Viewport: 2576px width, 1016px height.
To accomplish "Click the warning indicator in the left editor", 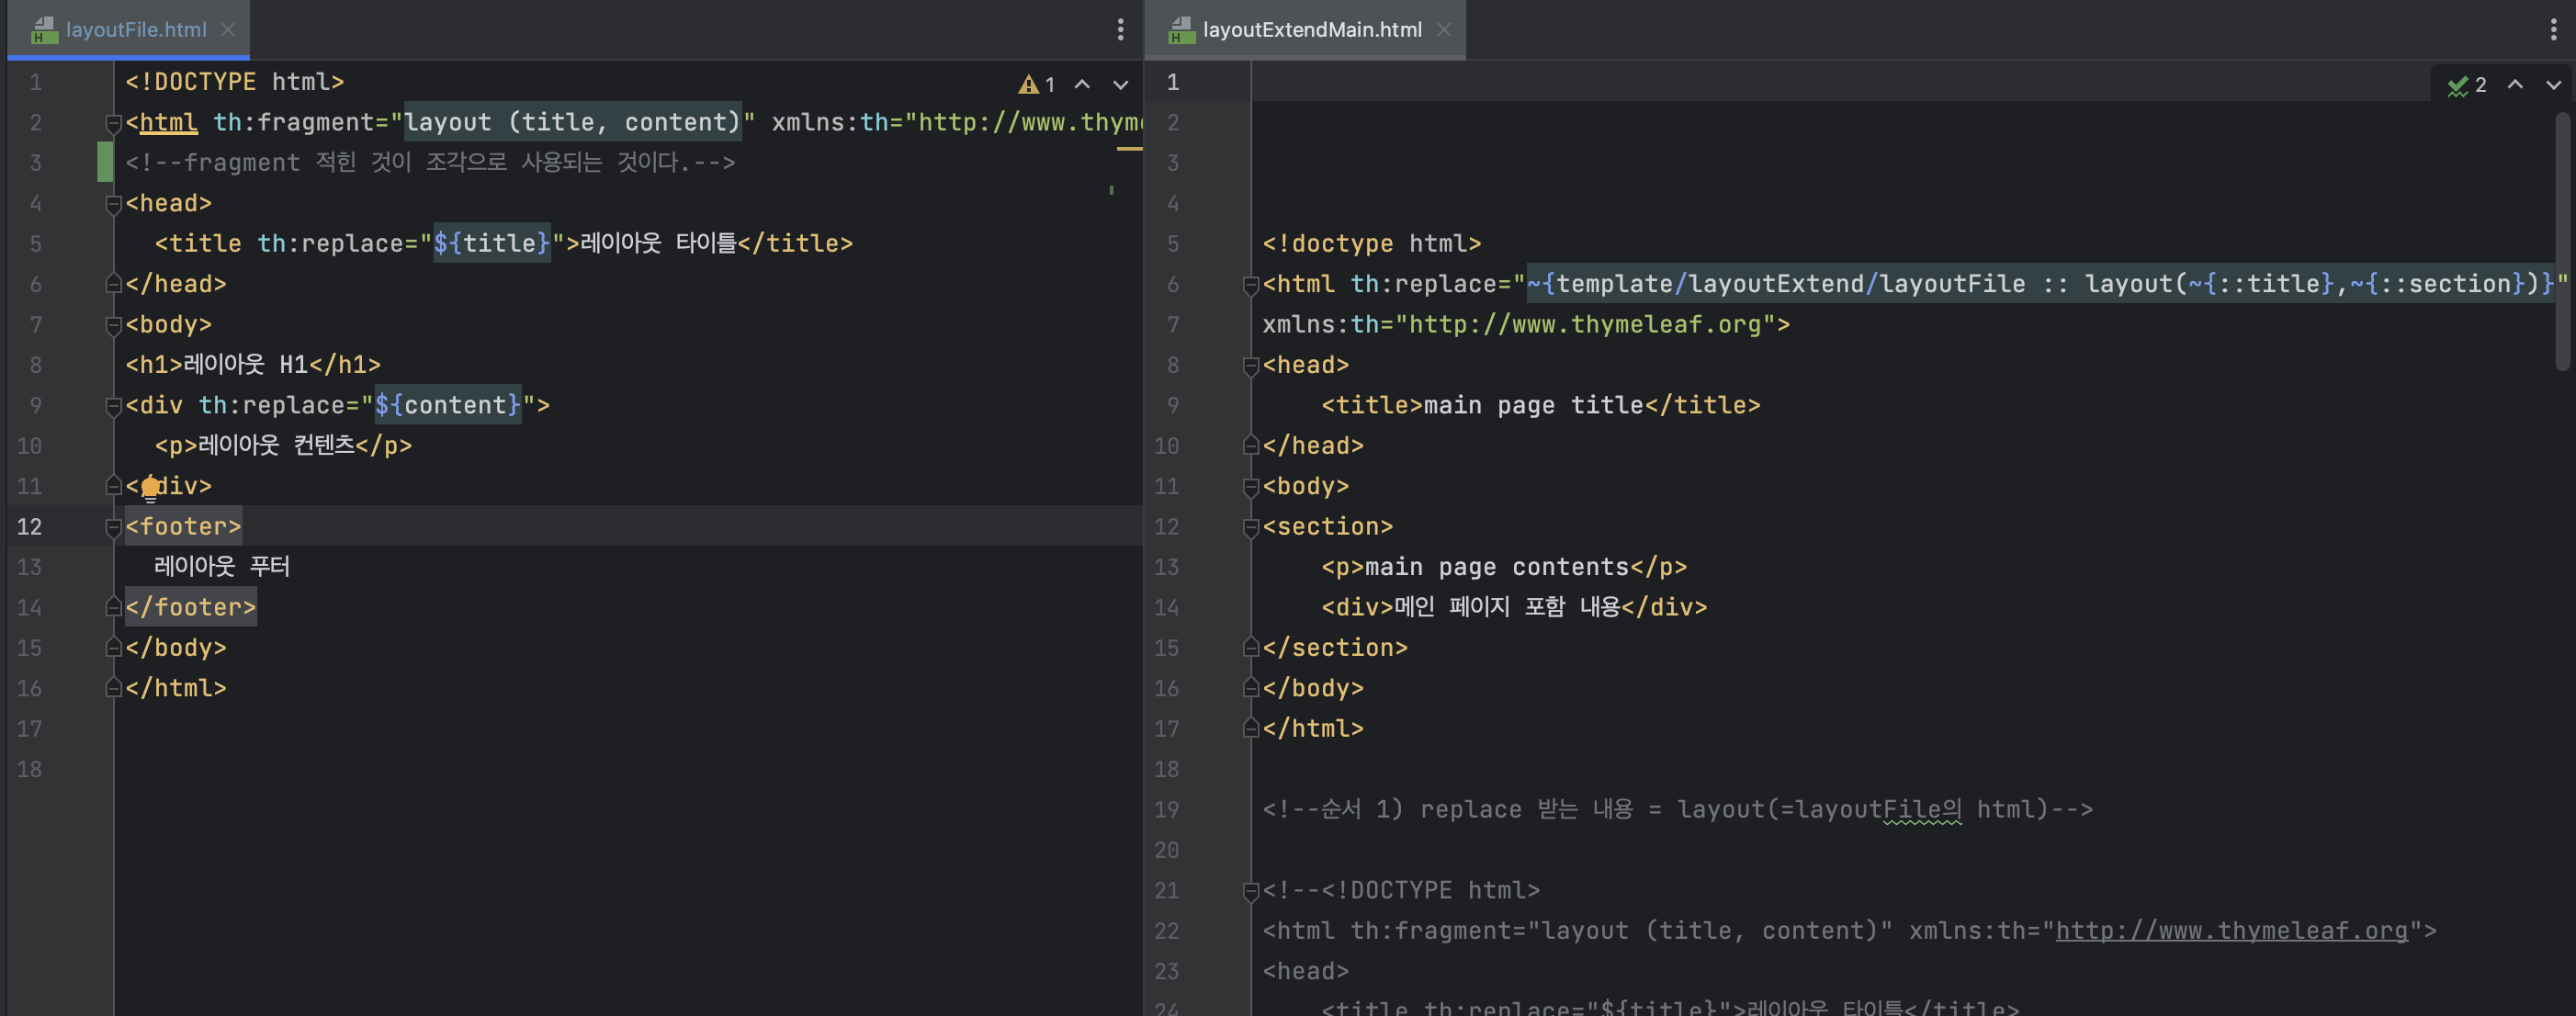I will click(1036, 85).
